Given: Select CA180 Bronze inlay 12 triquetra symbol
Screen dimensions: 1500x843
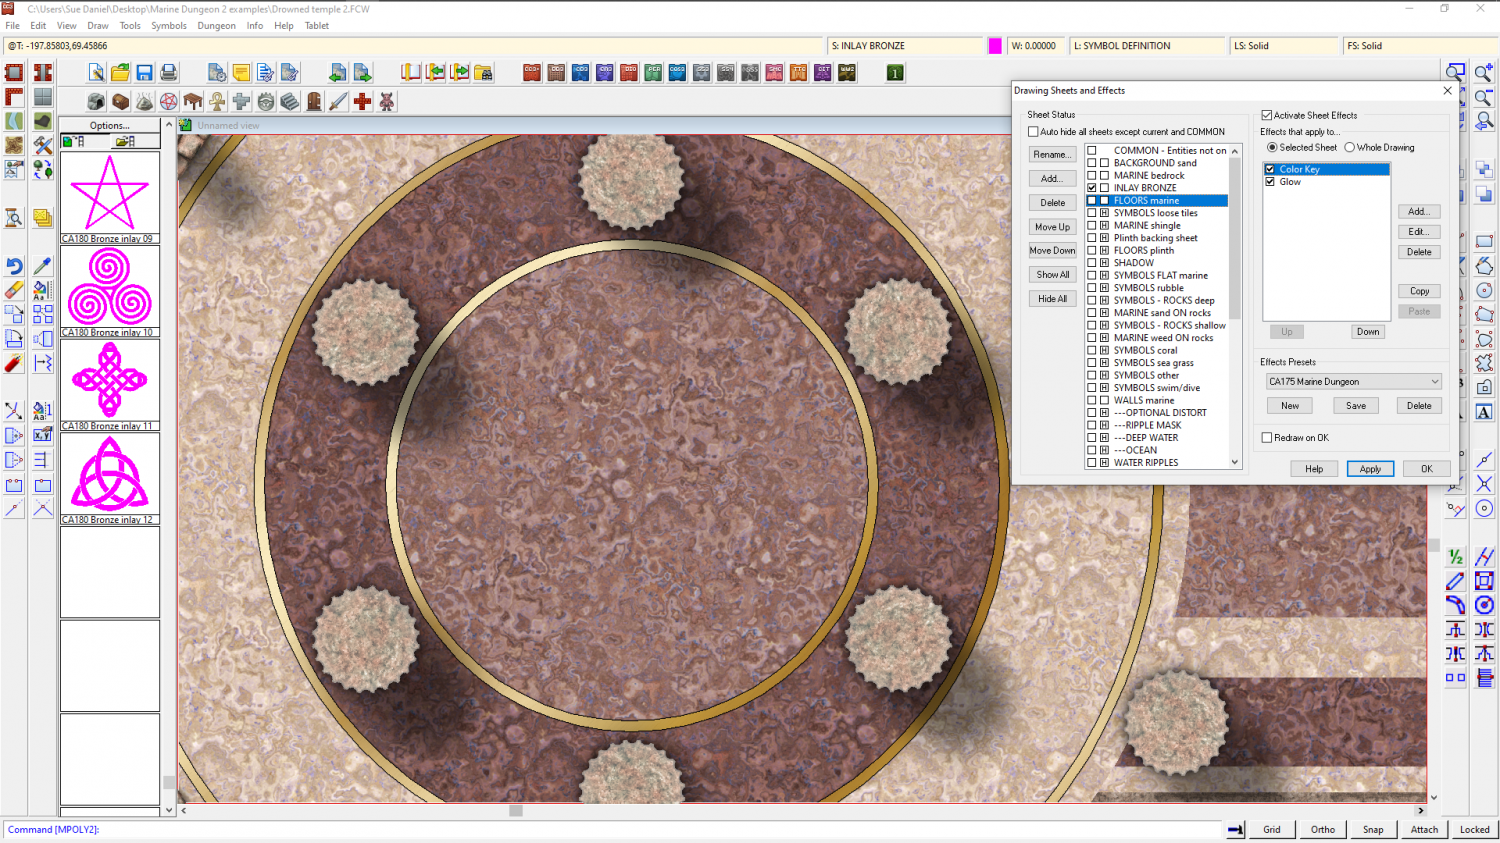Looking at the screenshot, I should tap(110, 478).
